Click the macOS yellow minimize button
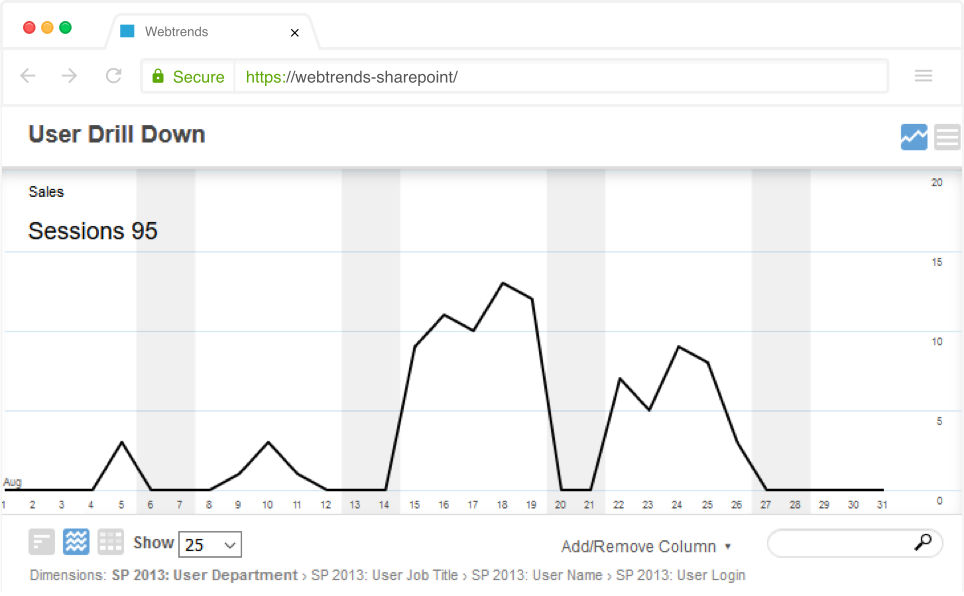Viewport: 964px width, 596px height. click(47, 27)
